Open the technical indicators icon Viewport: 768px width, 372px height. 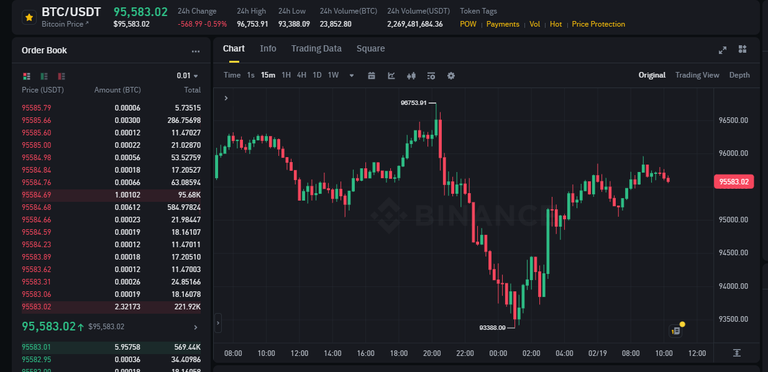point(391,75)
